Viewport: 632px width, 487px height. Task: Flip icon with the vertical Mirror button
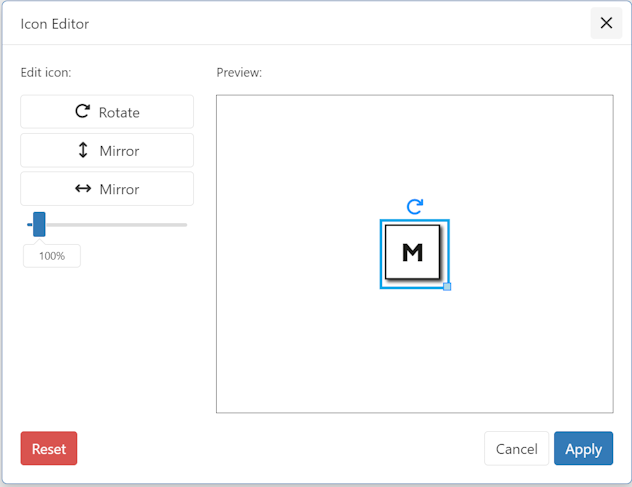coord(107,150)
